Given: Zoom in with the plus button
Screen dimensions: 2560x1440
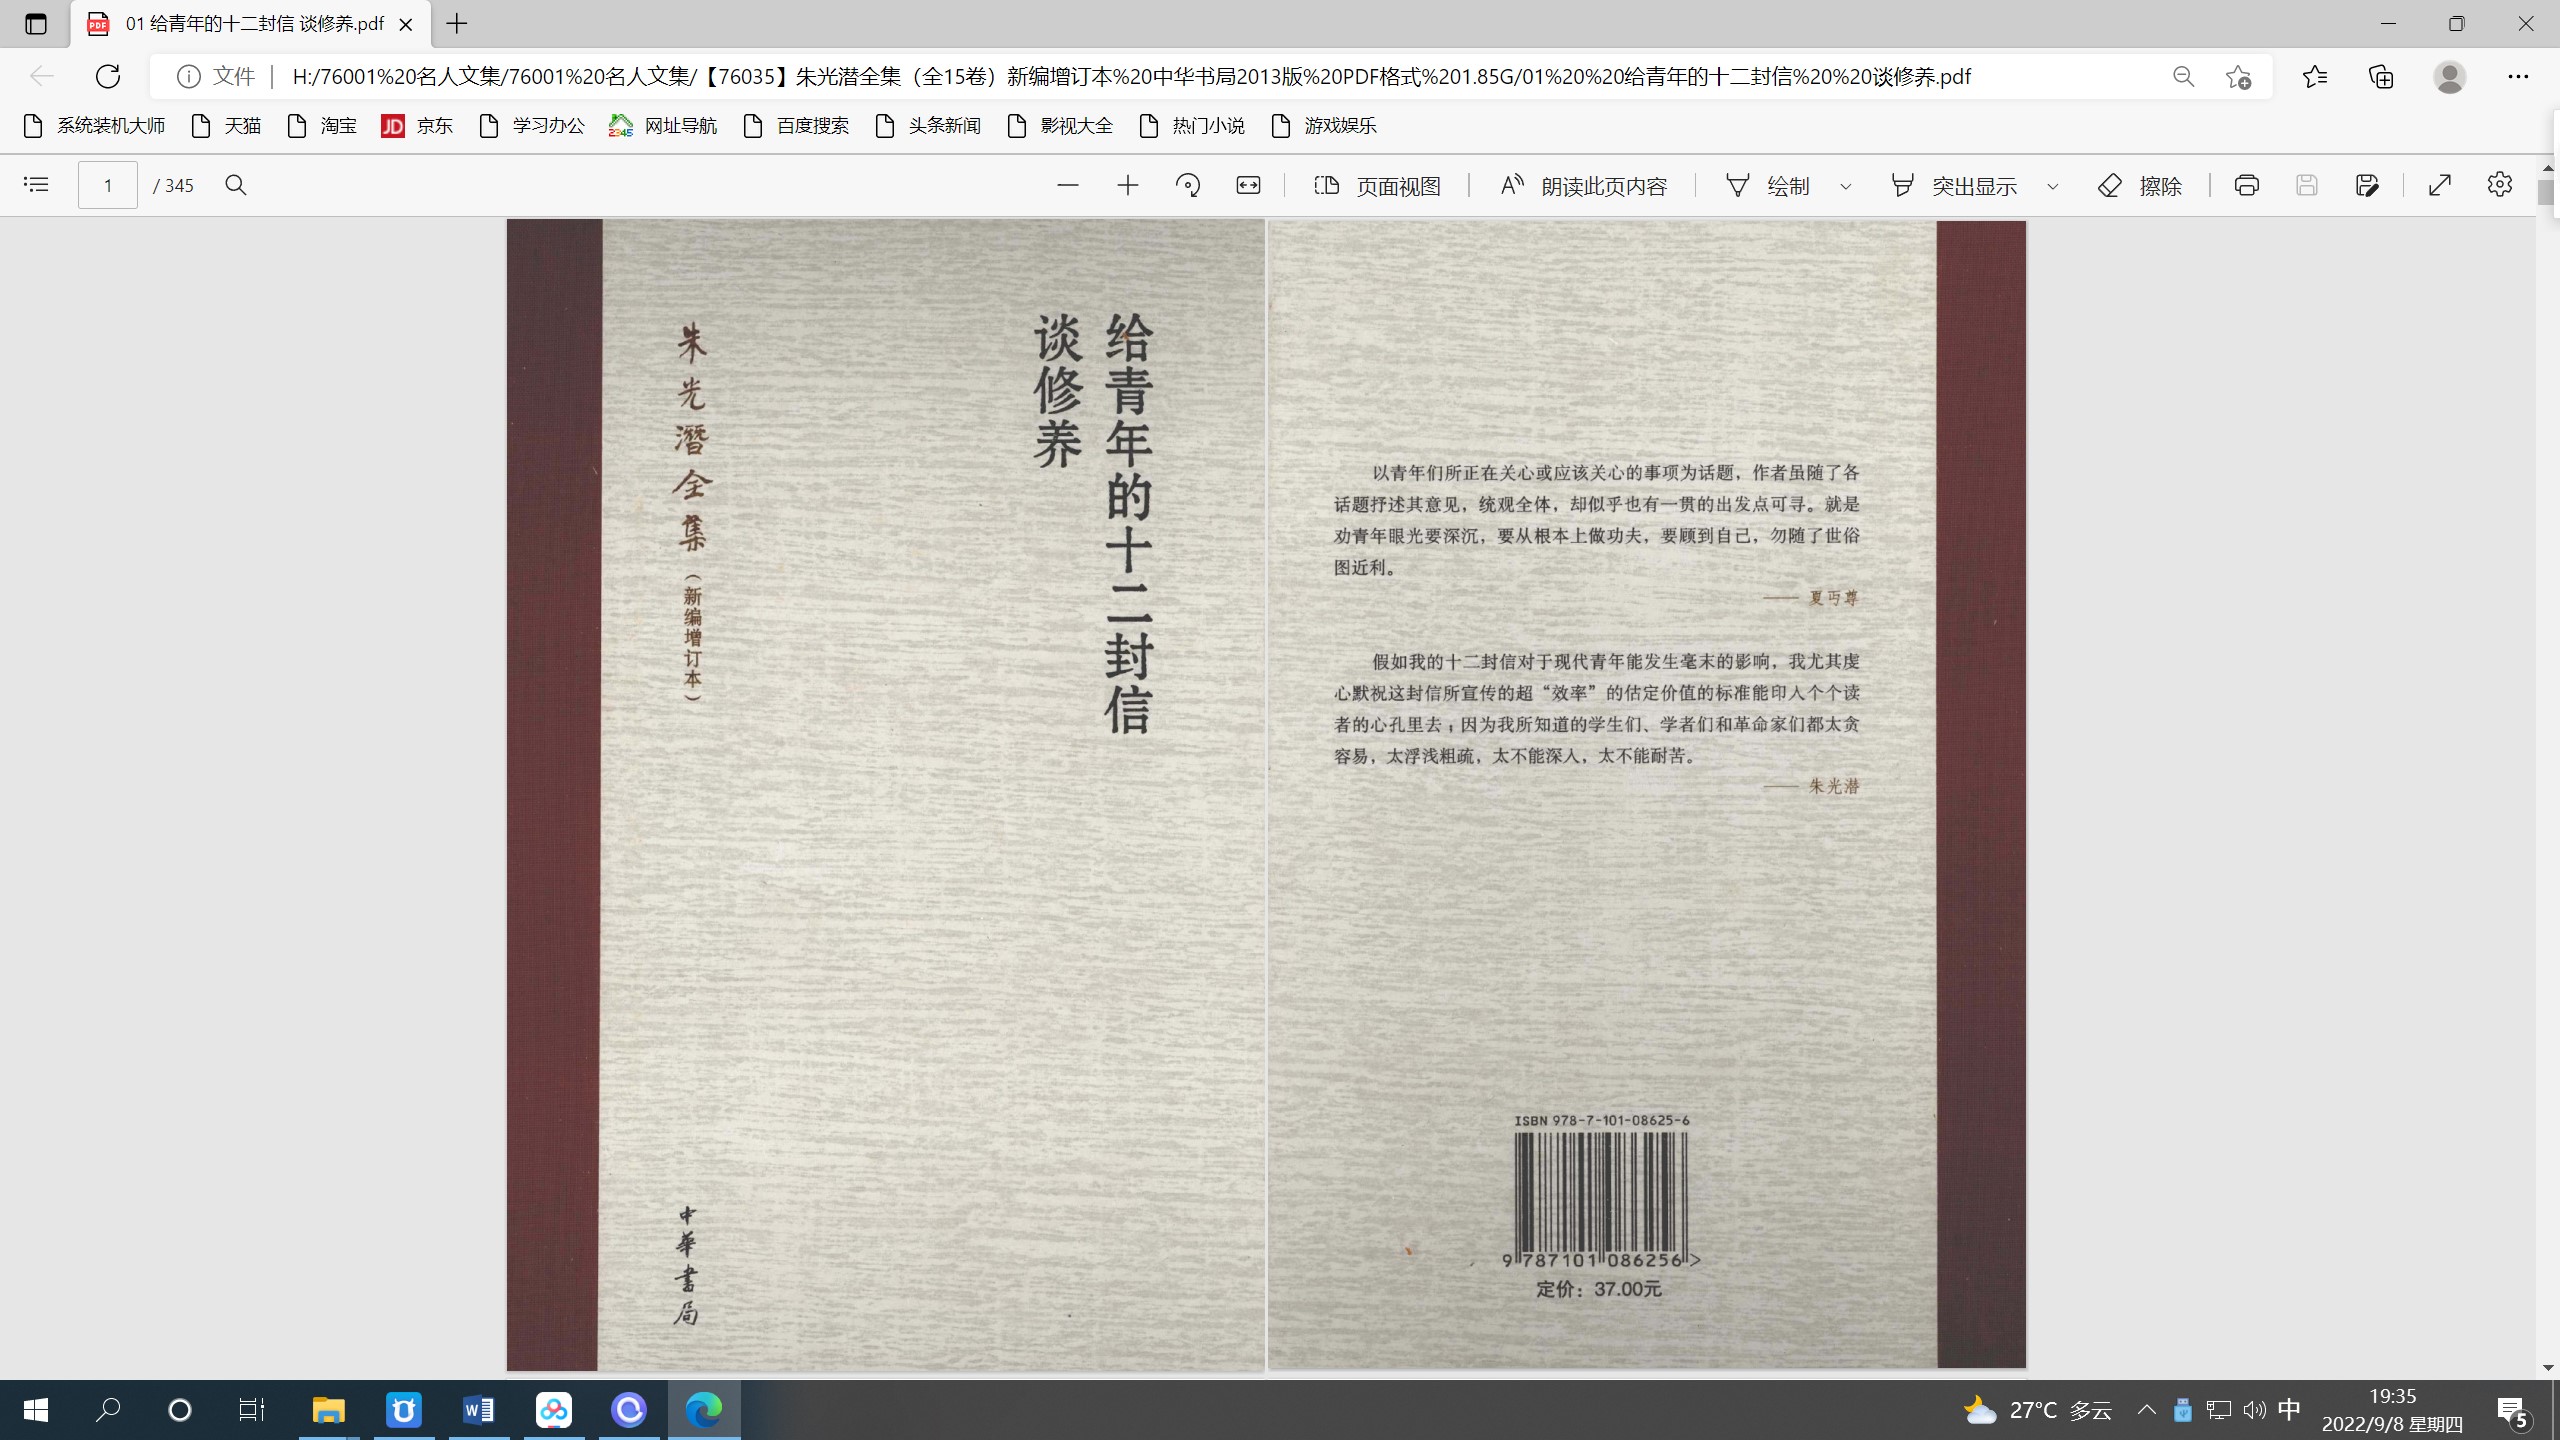Looking at the screenshot, I should click(1127, 185).
